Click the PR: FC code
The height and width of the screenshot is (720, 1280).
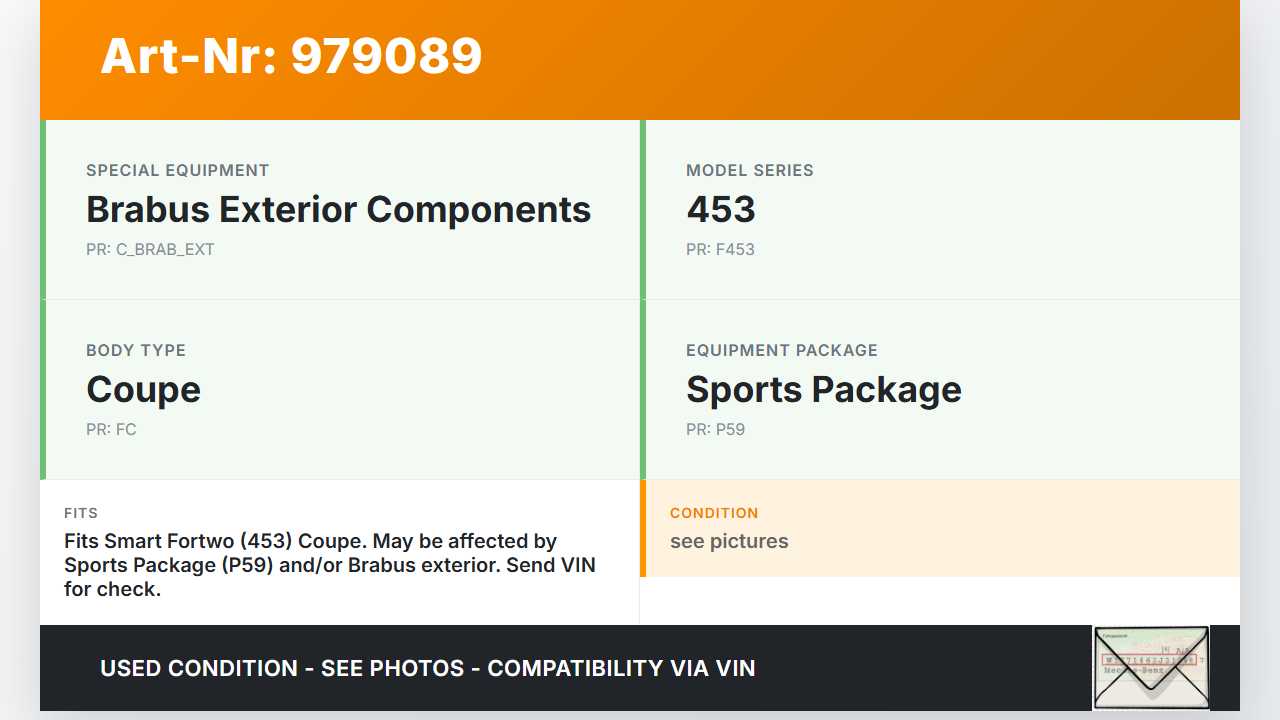click(111, 429)
